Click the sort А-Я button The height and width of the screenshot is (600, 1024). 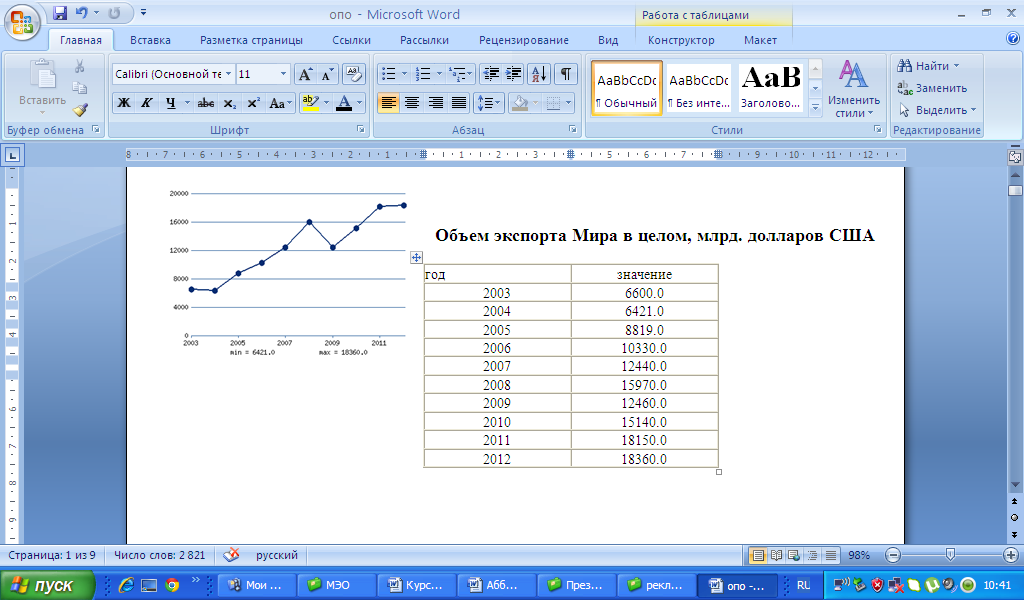click(539, 74)
